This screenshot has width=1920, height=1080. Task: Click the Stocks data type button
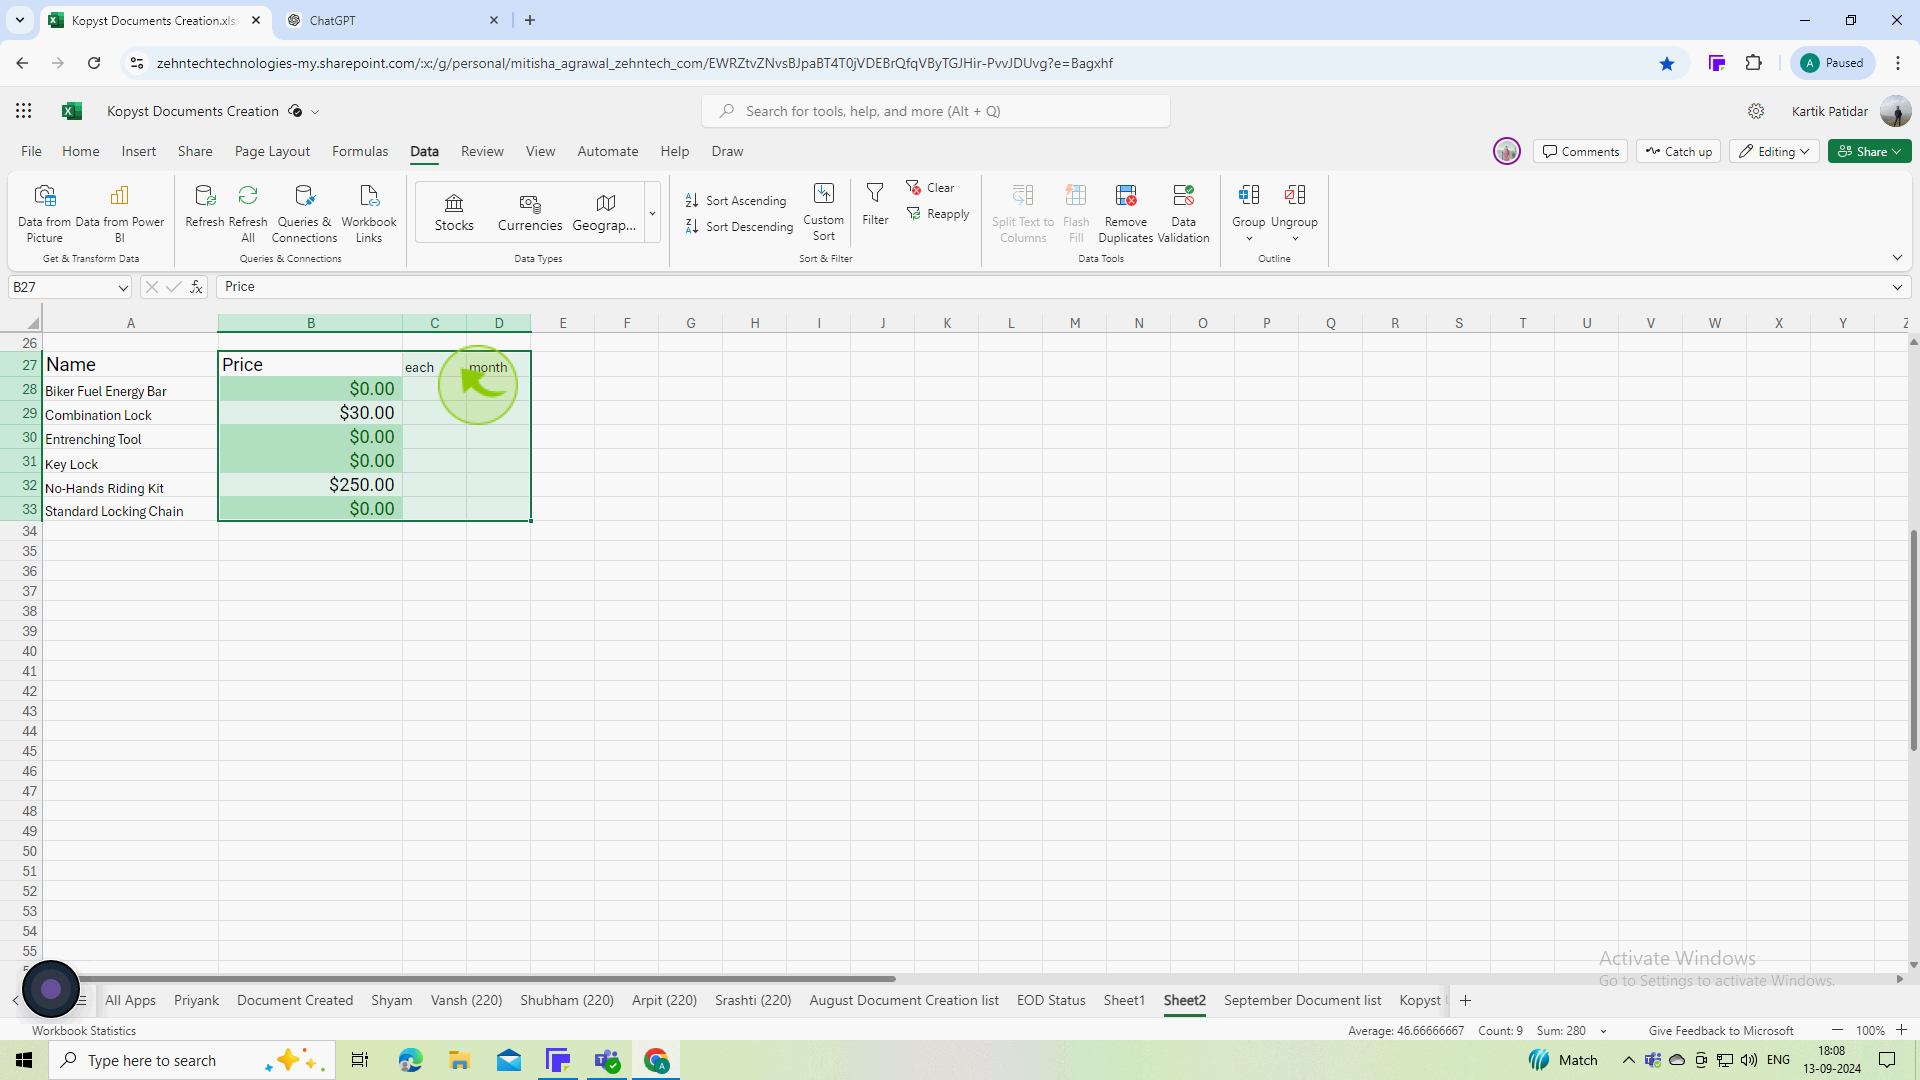click(x=454, y=211)
